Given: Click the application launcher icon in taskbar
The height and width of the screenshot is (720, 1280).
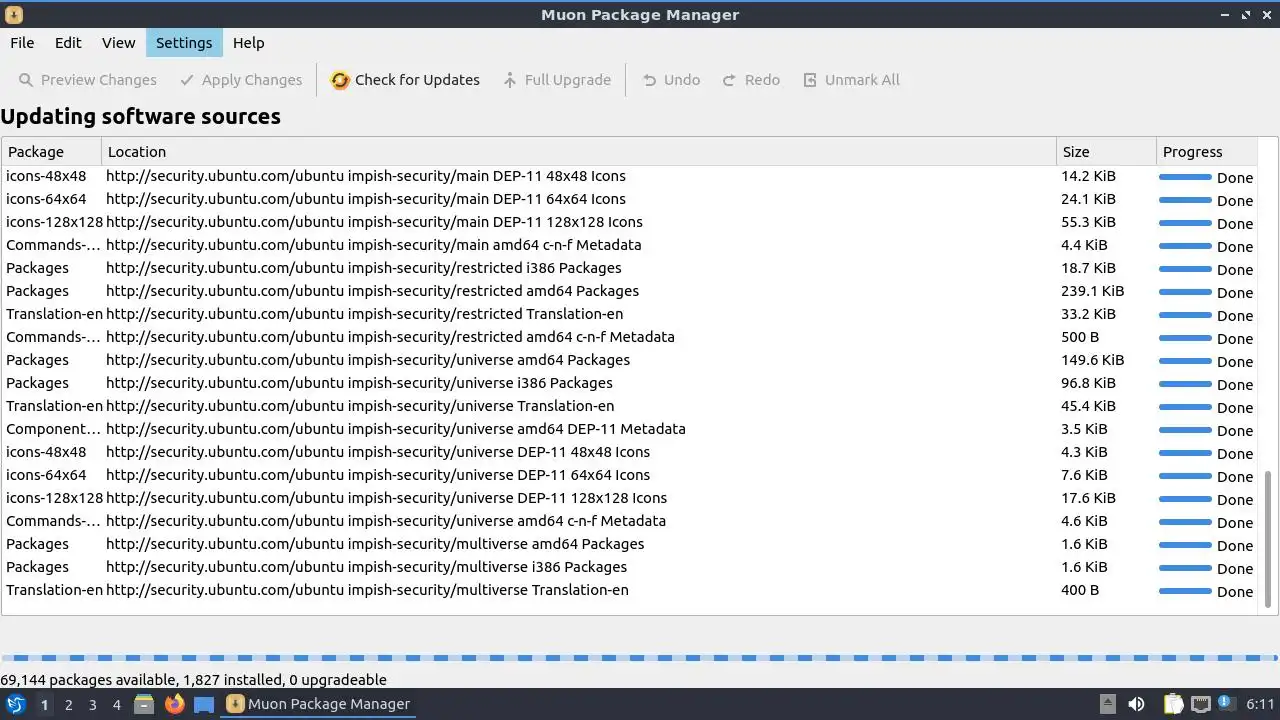Looking at the screenshot, I should [x=16, y=704].
